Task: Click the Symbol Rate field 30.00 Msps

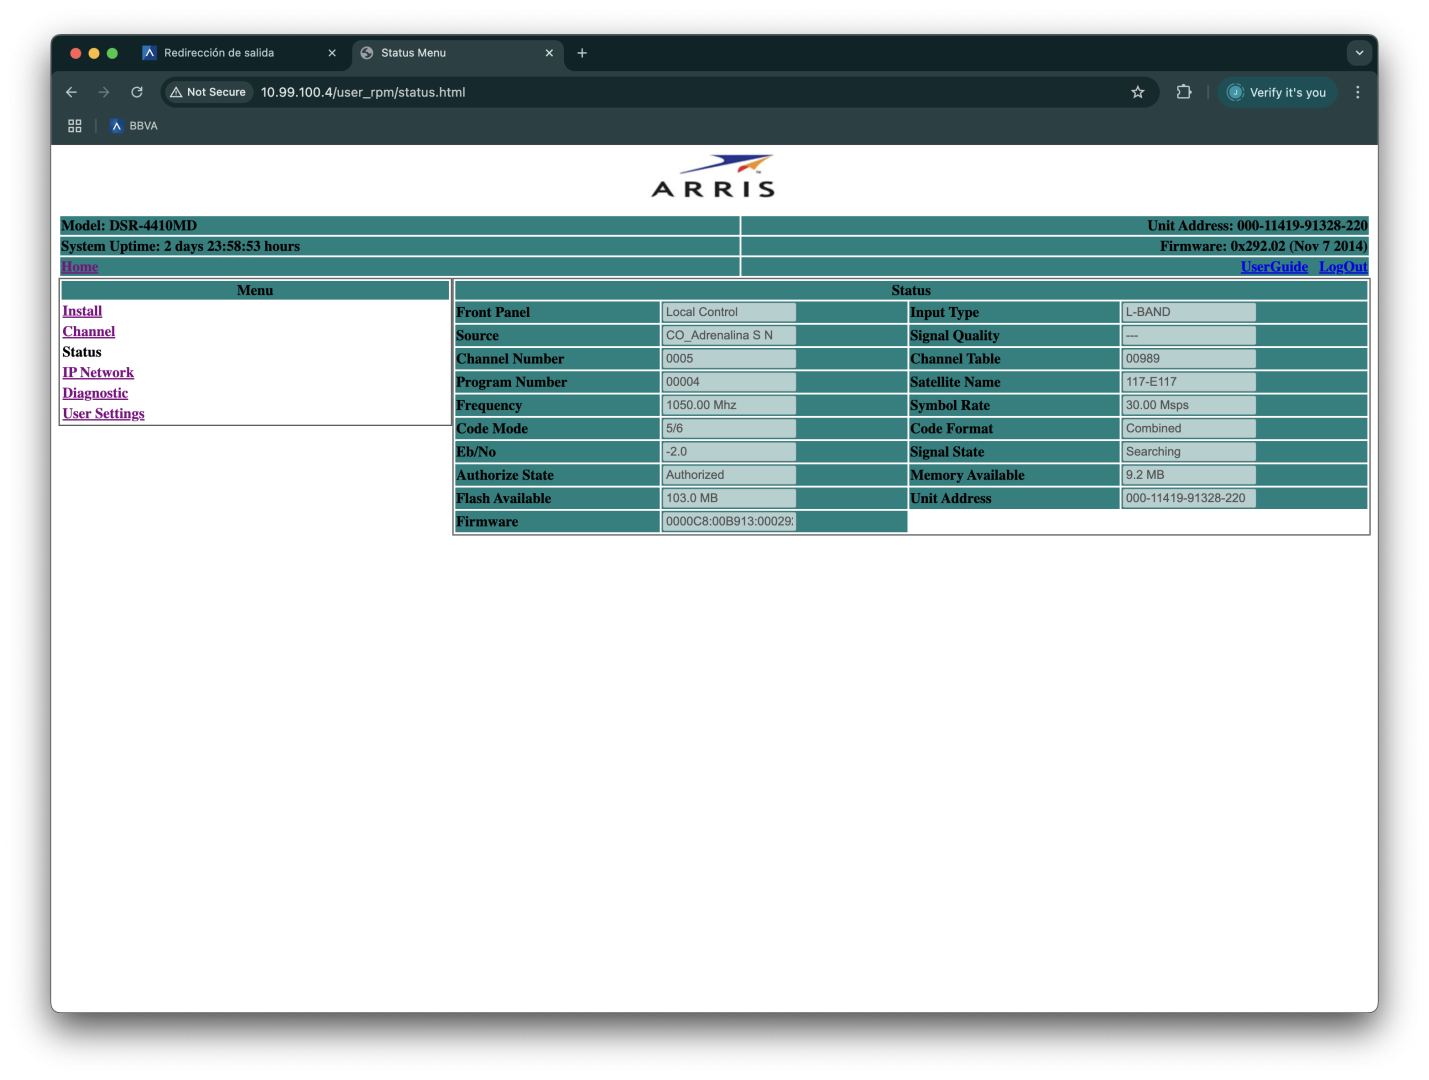Action: [1189, 405]
